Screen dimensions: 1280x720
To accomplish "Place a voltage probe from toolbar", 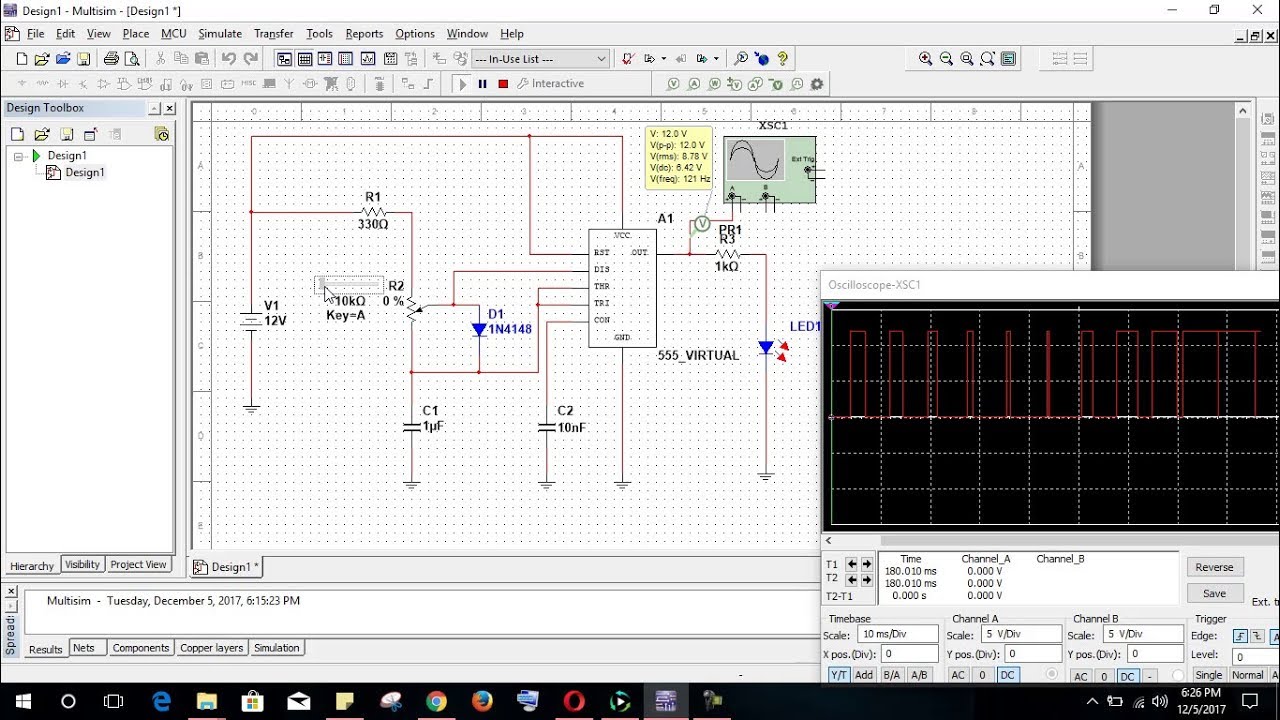I will point(673,84).
